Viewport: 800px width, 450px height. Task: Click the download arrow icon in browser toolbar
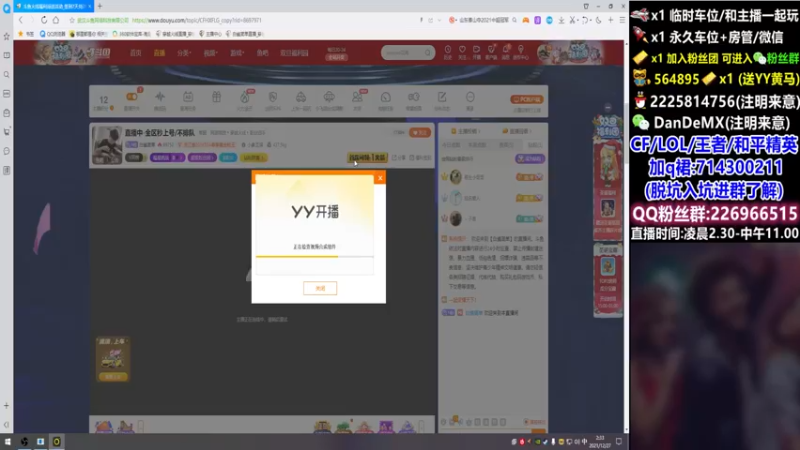coord(561,20)
